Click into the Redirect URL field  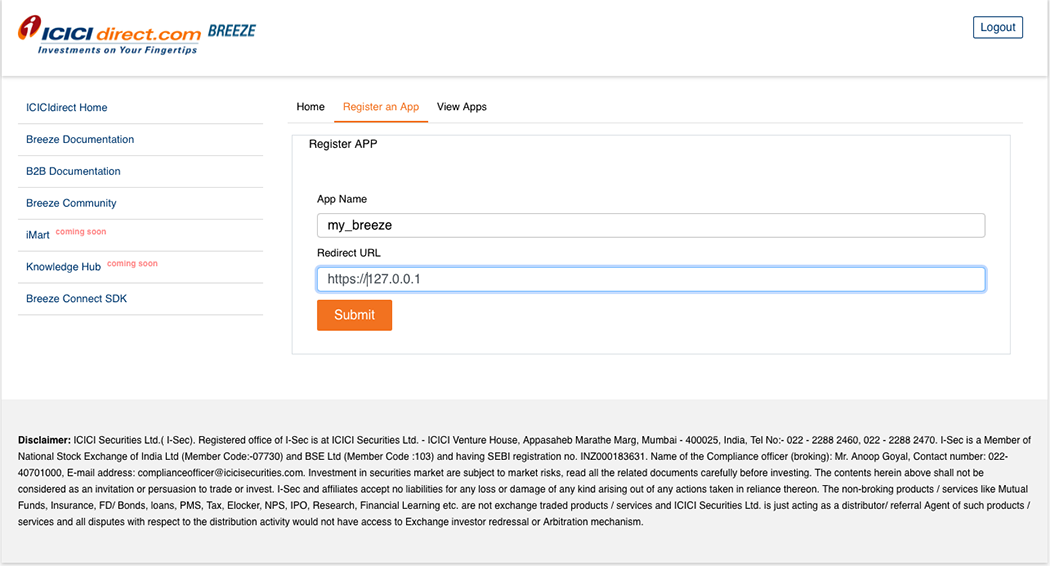[x=650, y=279]
